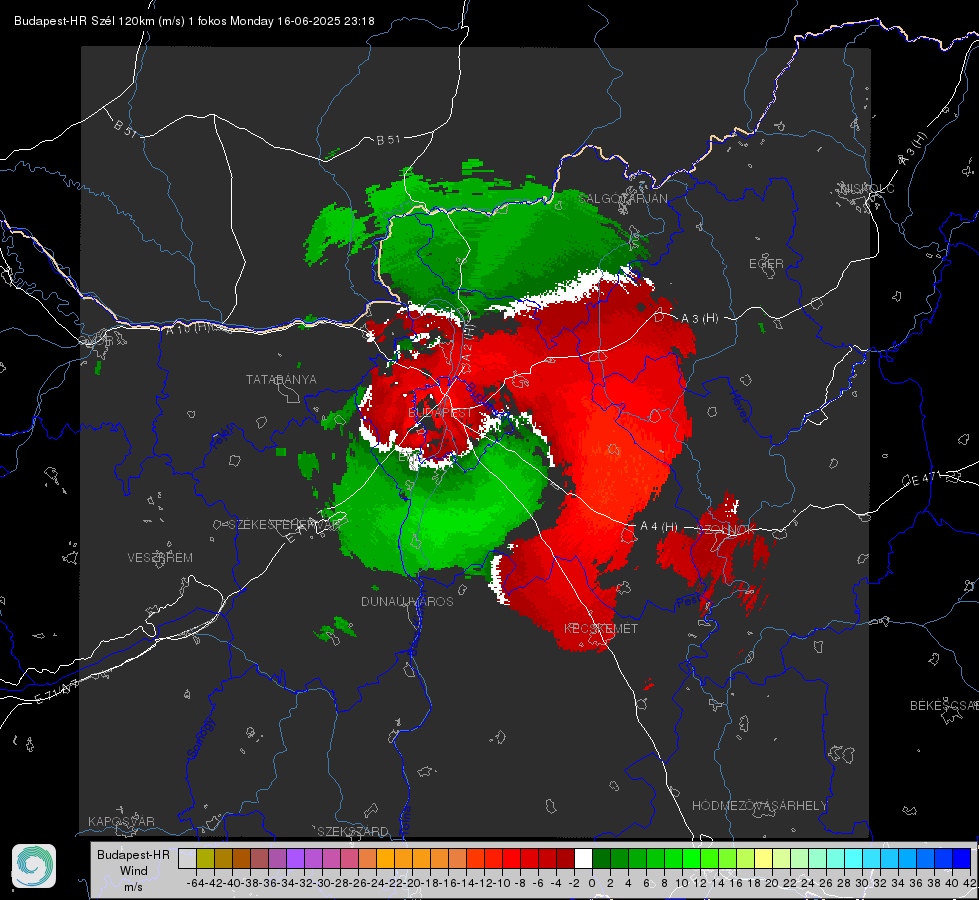
Task: Click the HÓDMEZŐVÁSÁRHELY city label
Action: (x=759, y=806)
